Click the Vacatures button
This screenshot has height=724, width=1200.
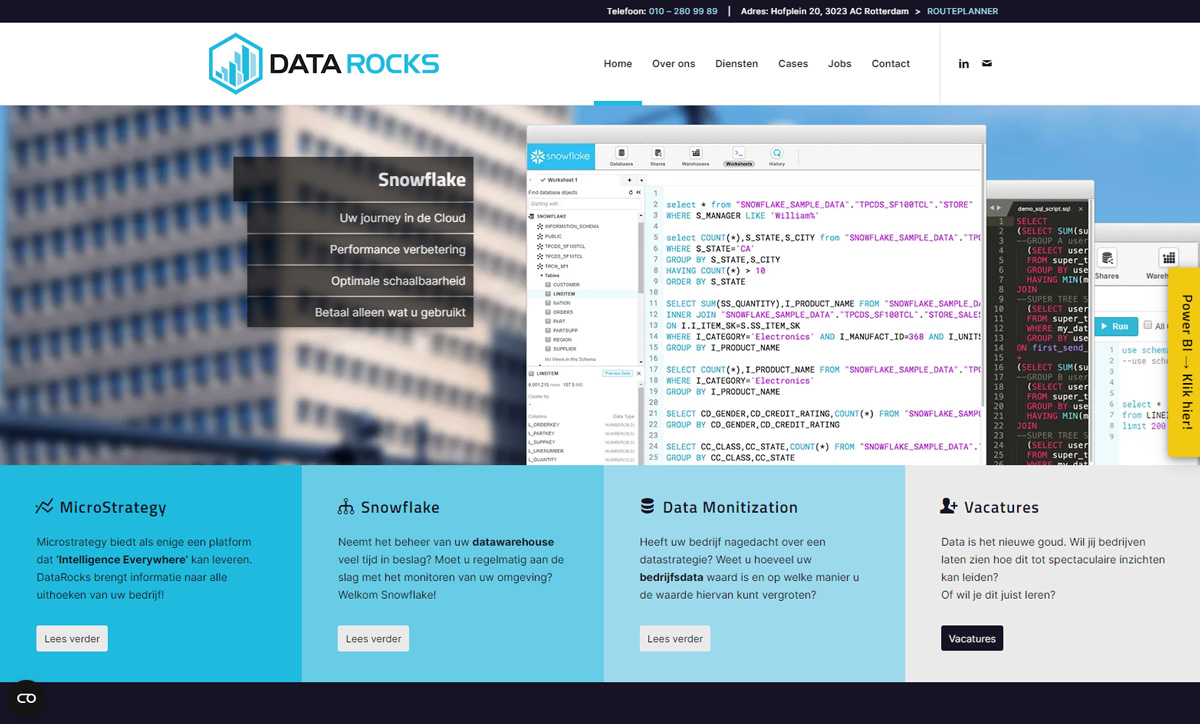coord(971,638)
